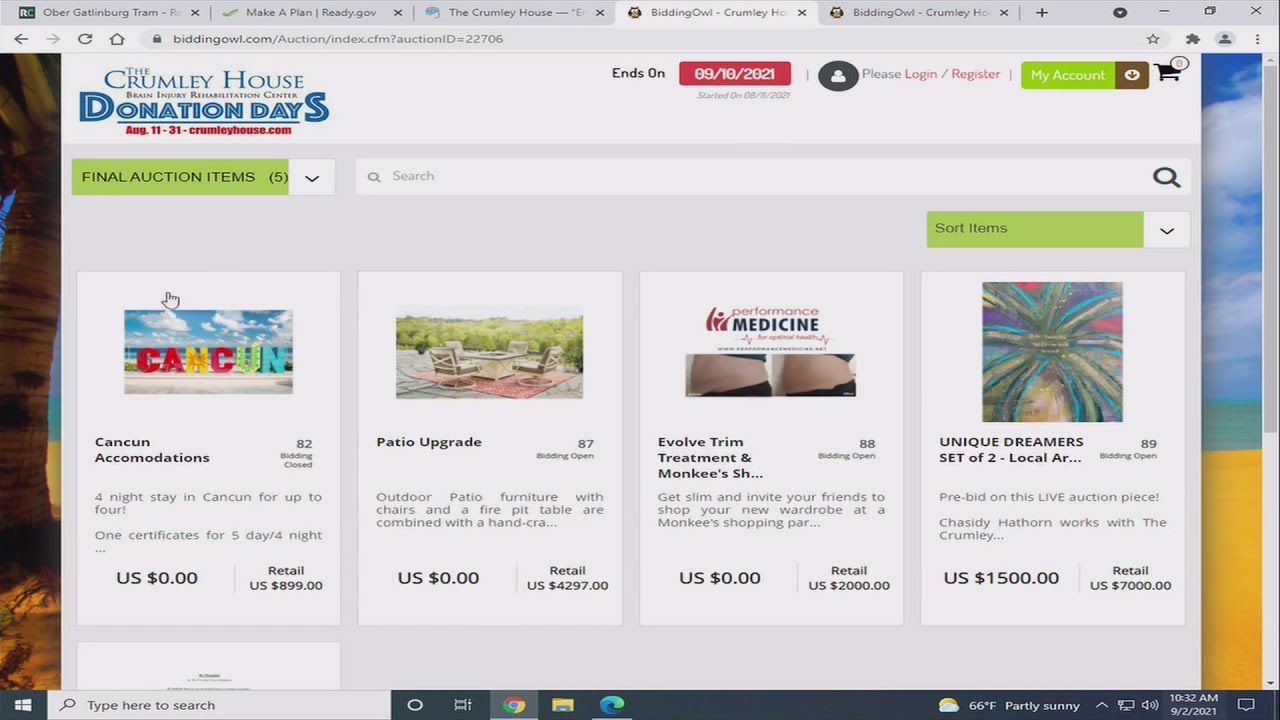Open notification center icon
1280x720 pixels.
(1246, 705)
